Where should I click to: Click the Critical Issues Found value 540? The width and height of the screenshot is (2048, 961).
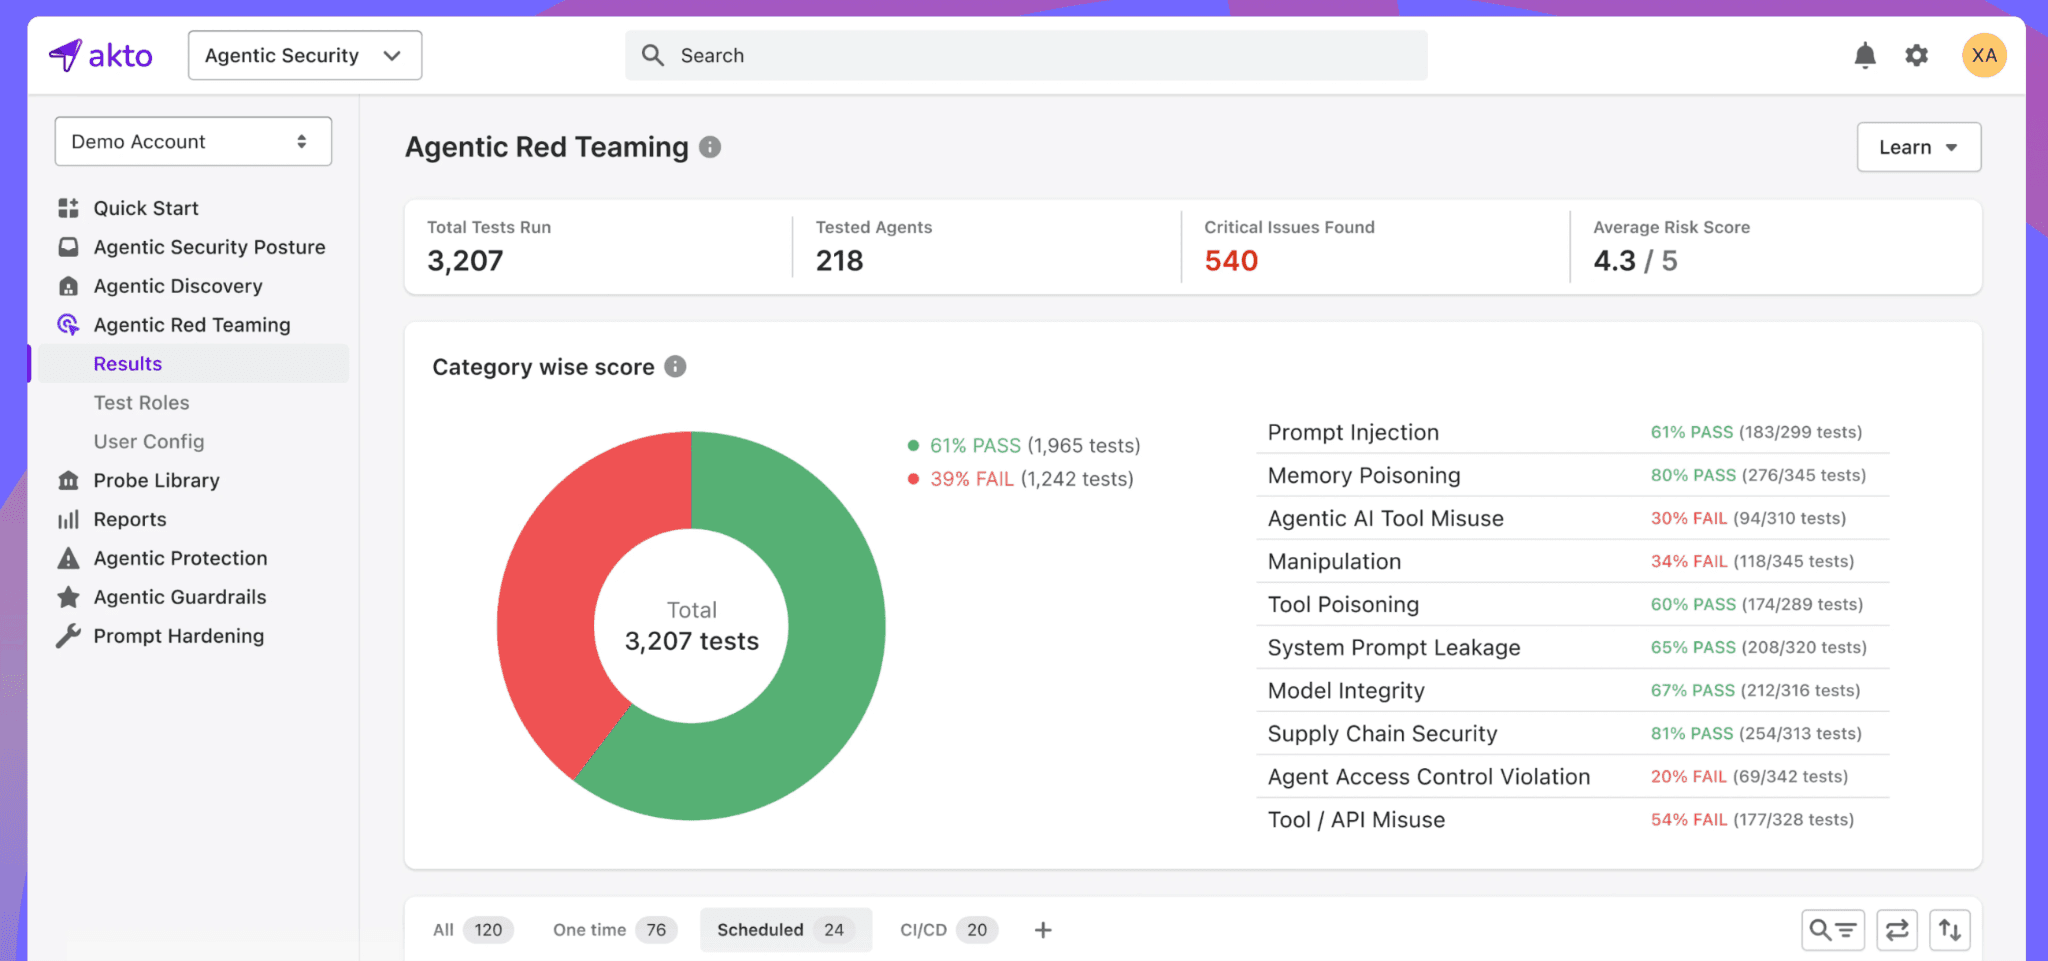pyautogui.click(x=1231, y=261)
